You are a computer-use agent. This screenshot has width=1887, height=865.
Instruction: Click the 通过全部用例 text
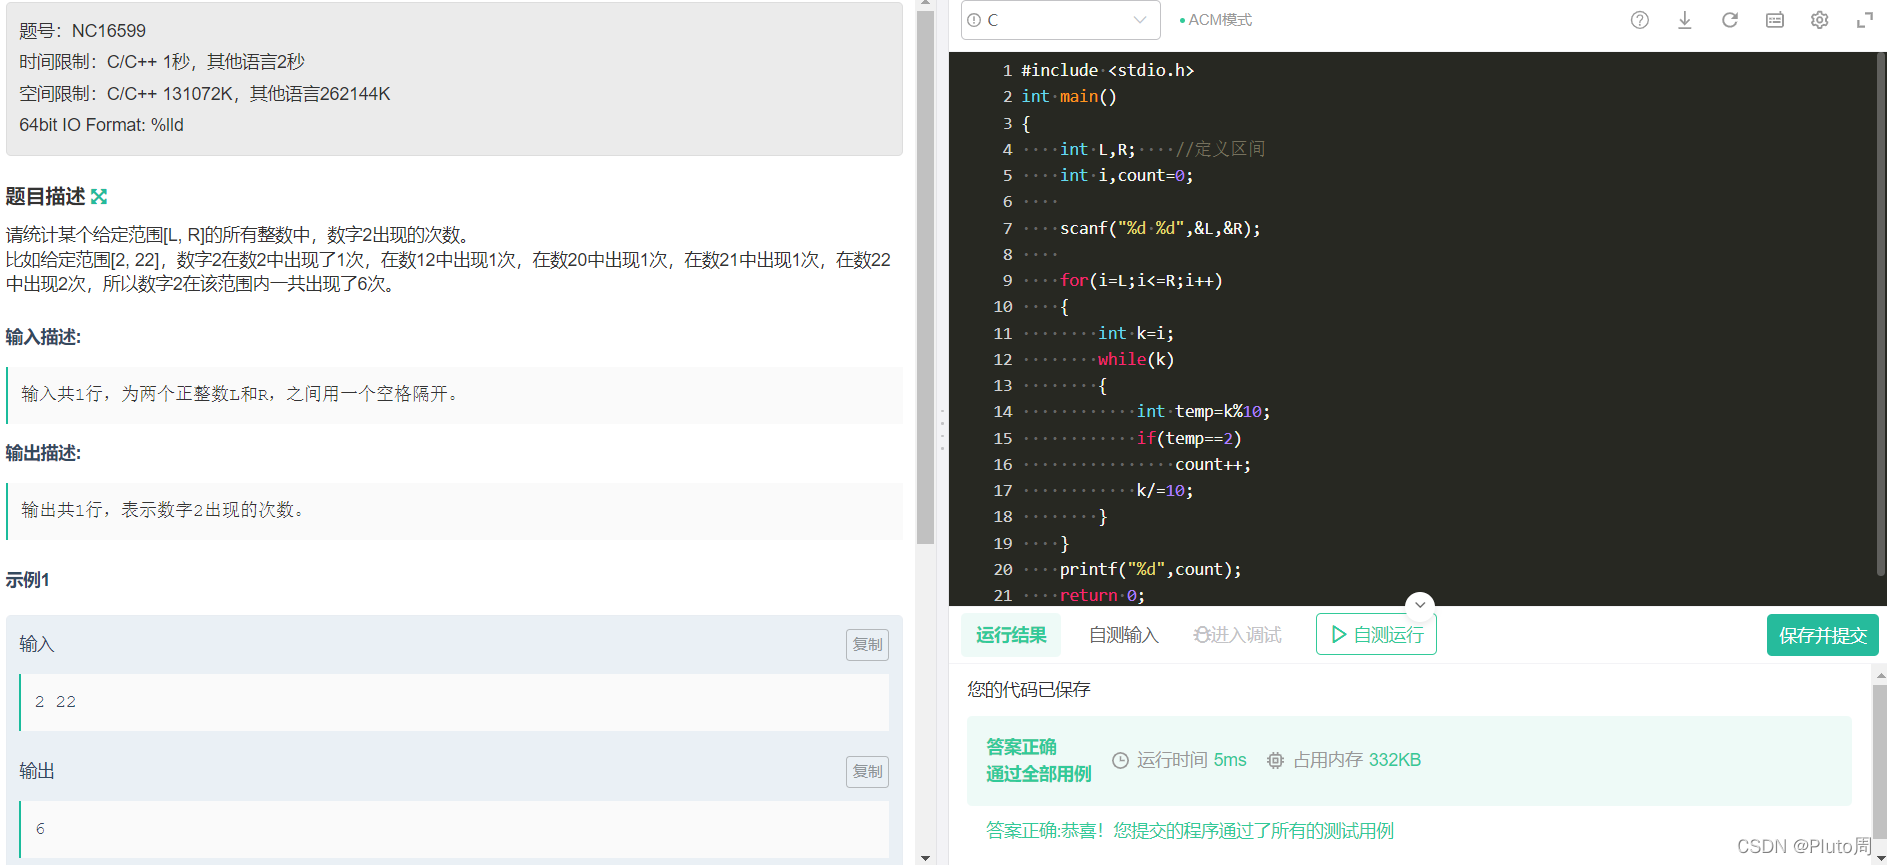pos(1039,774)
